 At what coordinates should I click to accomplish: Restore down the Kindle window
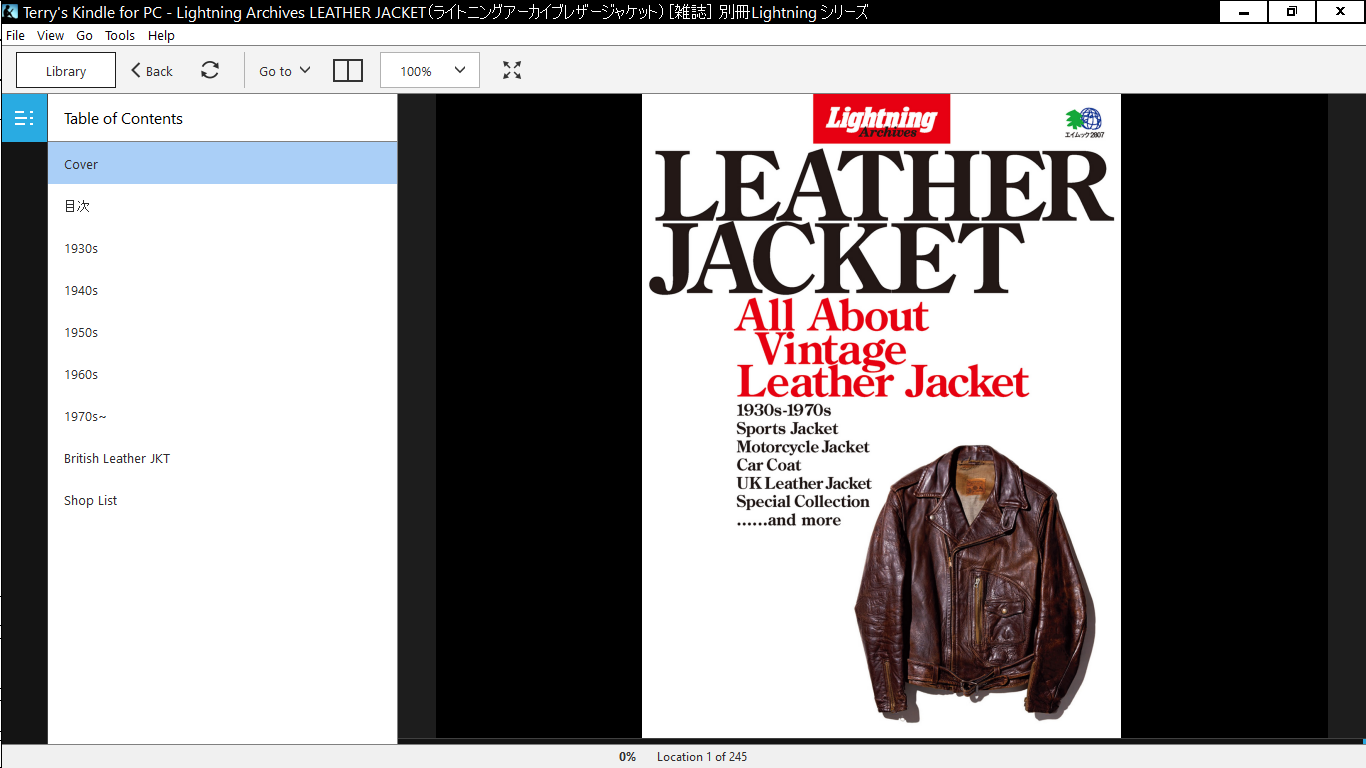(1292, 12)
